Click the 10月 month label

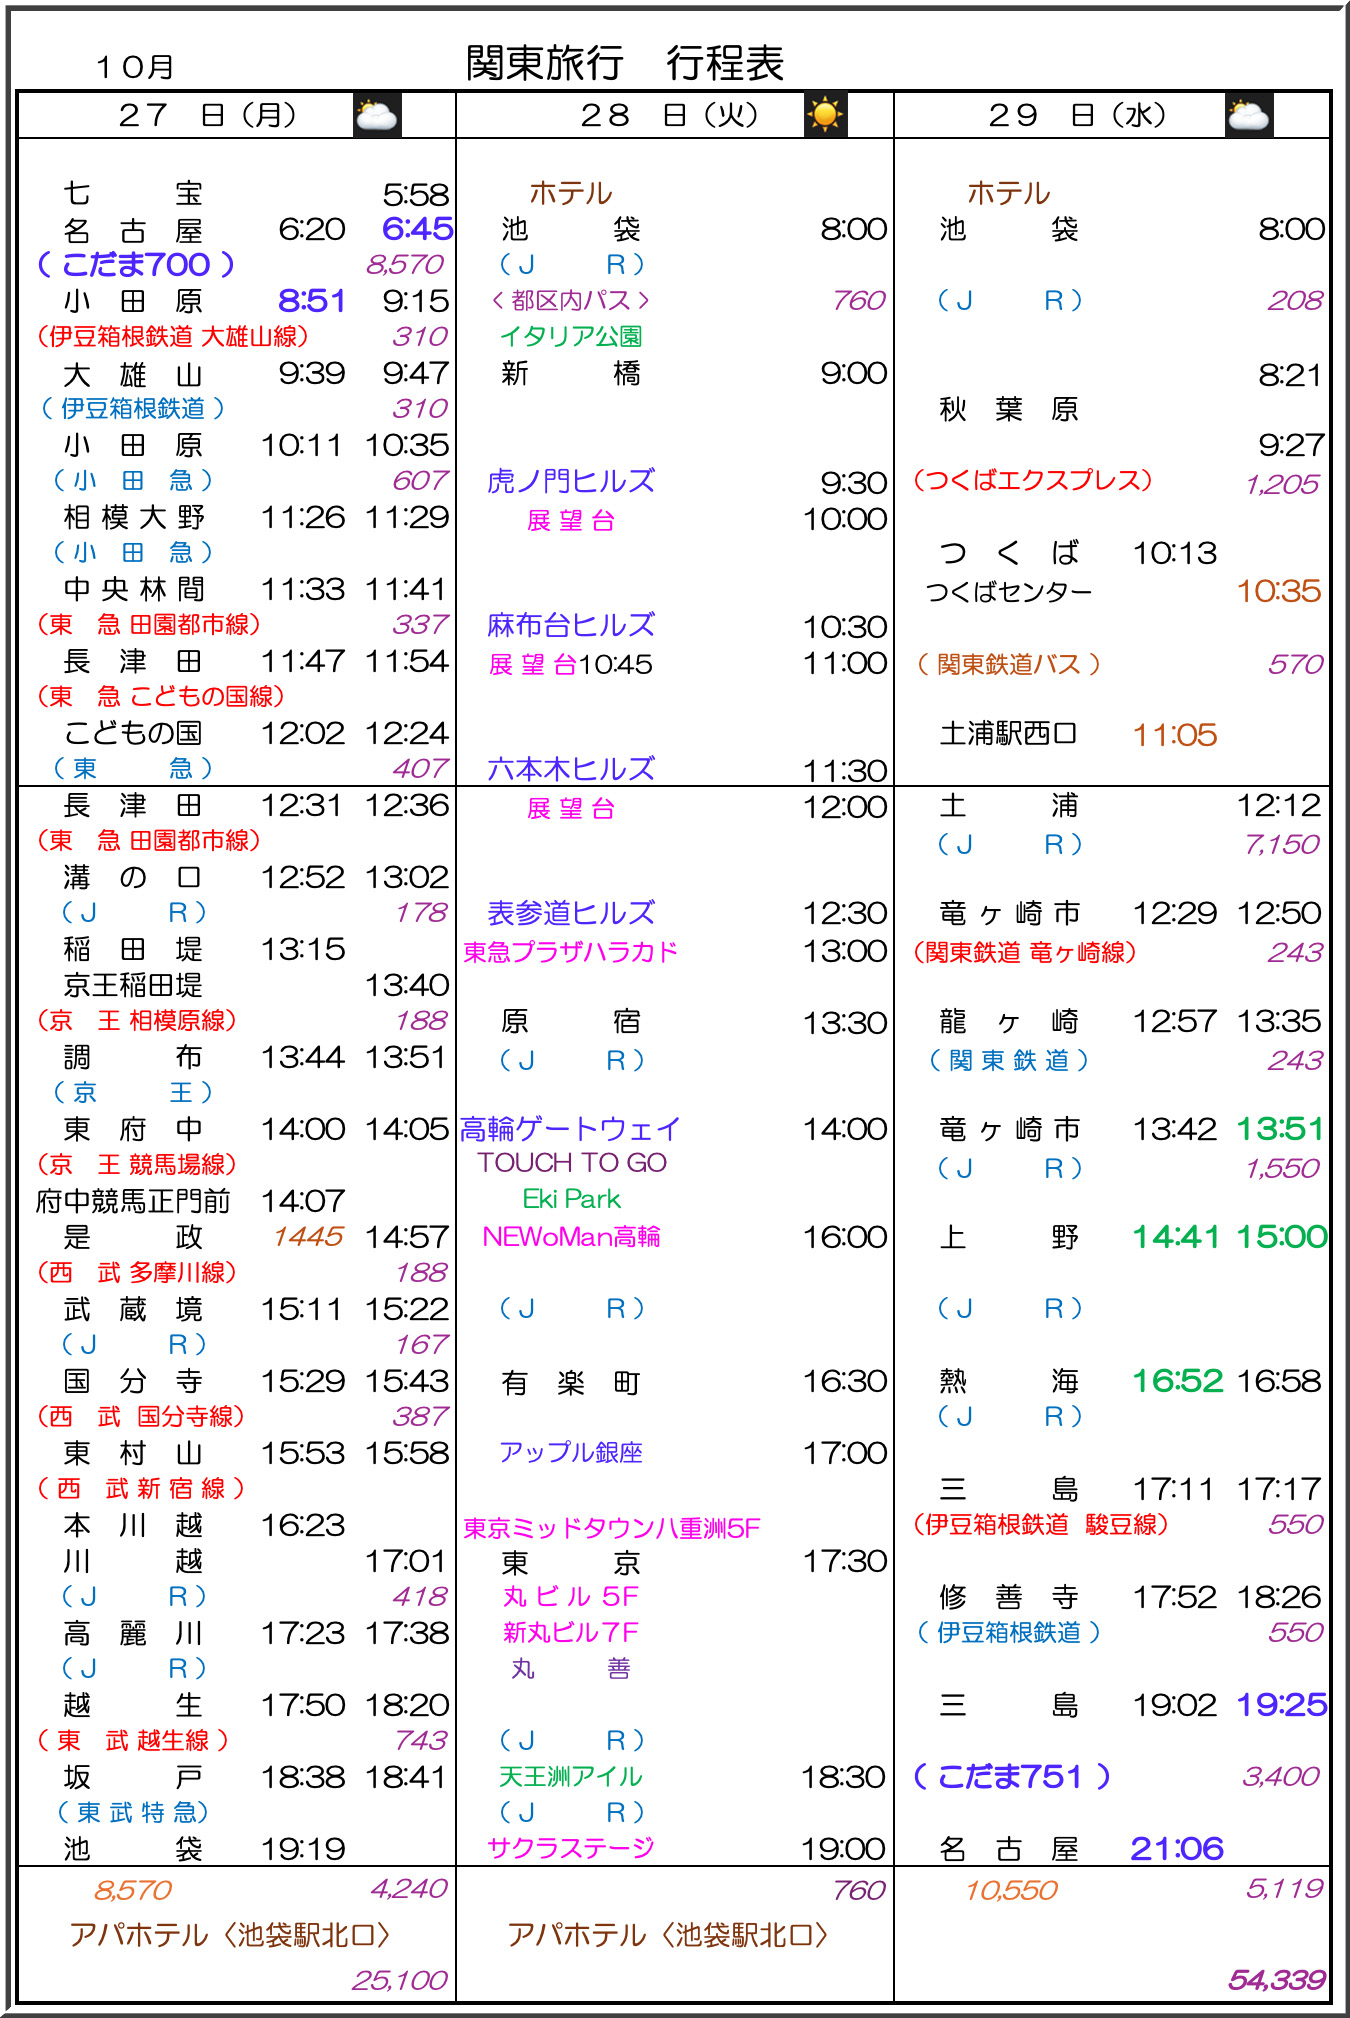click(x=135, y=67)
